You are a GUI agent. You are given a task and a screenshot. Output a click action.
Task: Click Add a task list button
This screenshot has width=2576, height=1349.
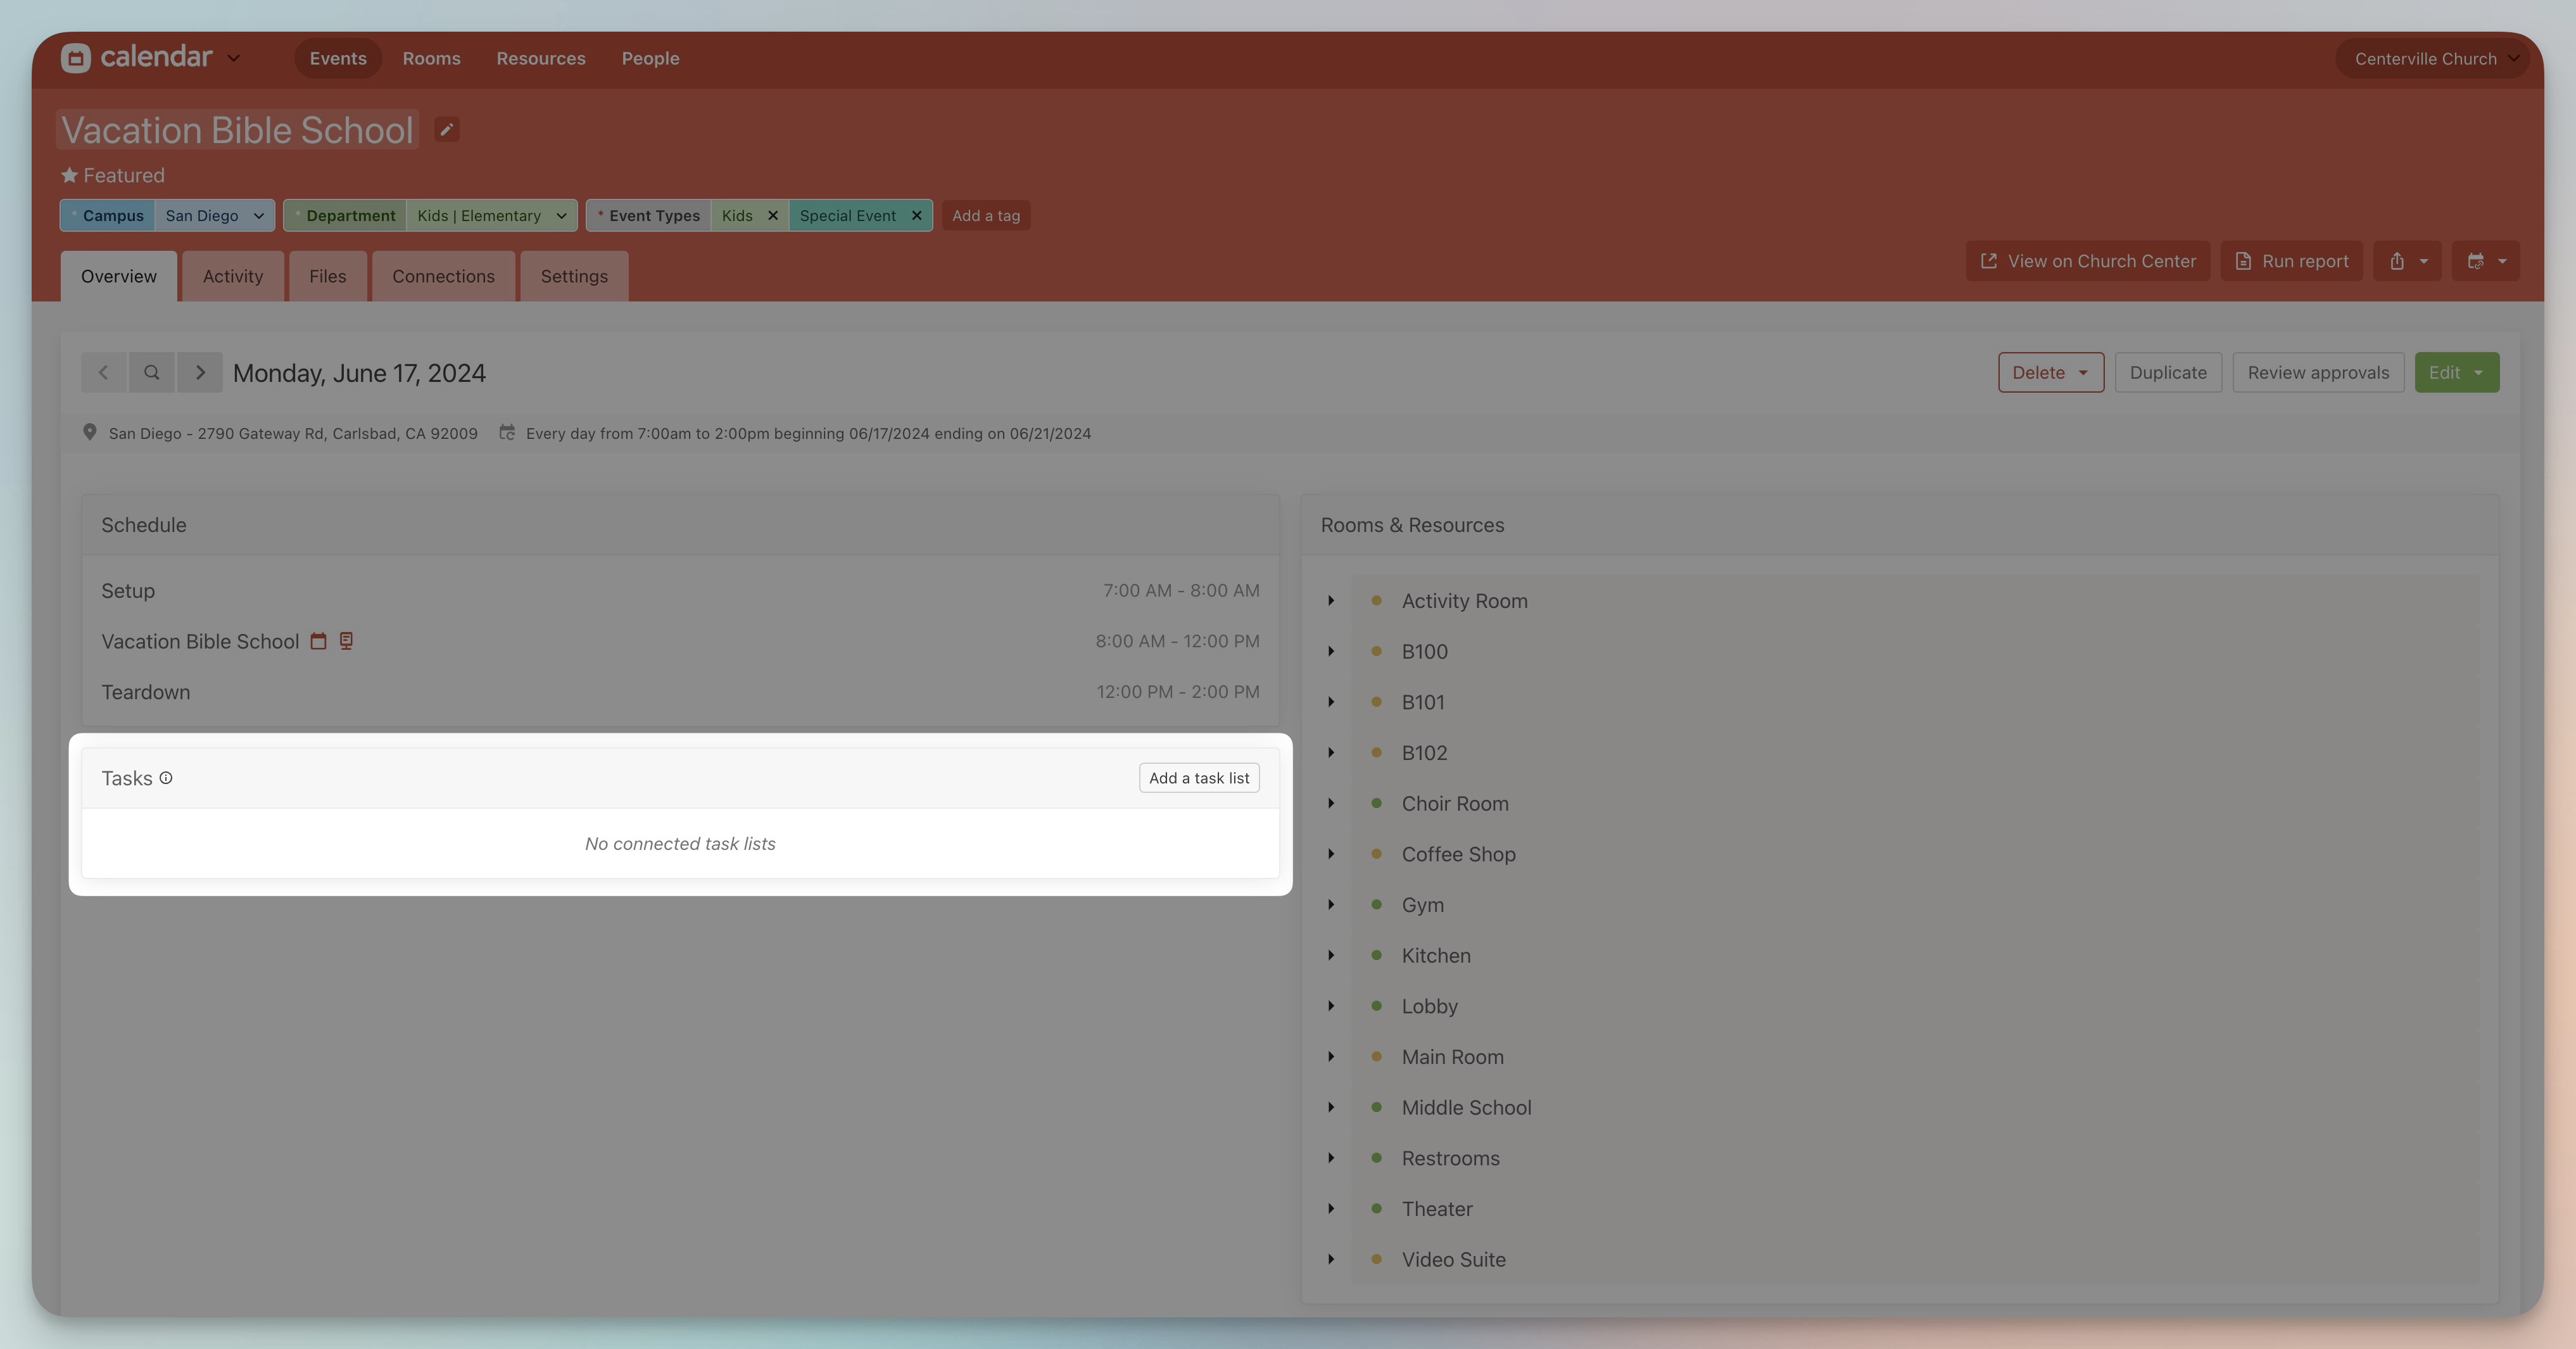pos(1199,778)
